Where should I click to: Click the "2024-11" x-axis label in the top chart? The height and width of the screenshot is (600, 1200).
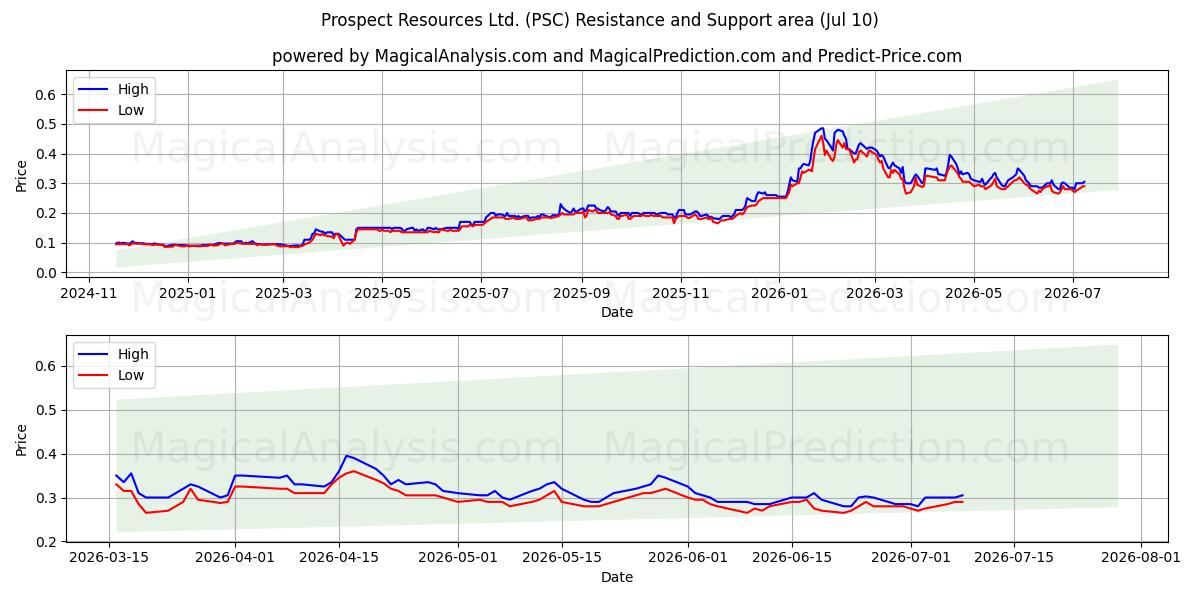point(90,293)
